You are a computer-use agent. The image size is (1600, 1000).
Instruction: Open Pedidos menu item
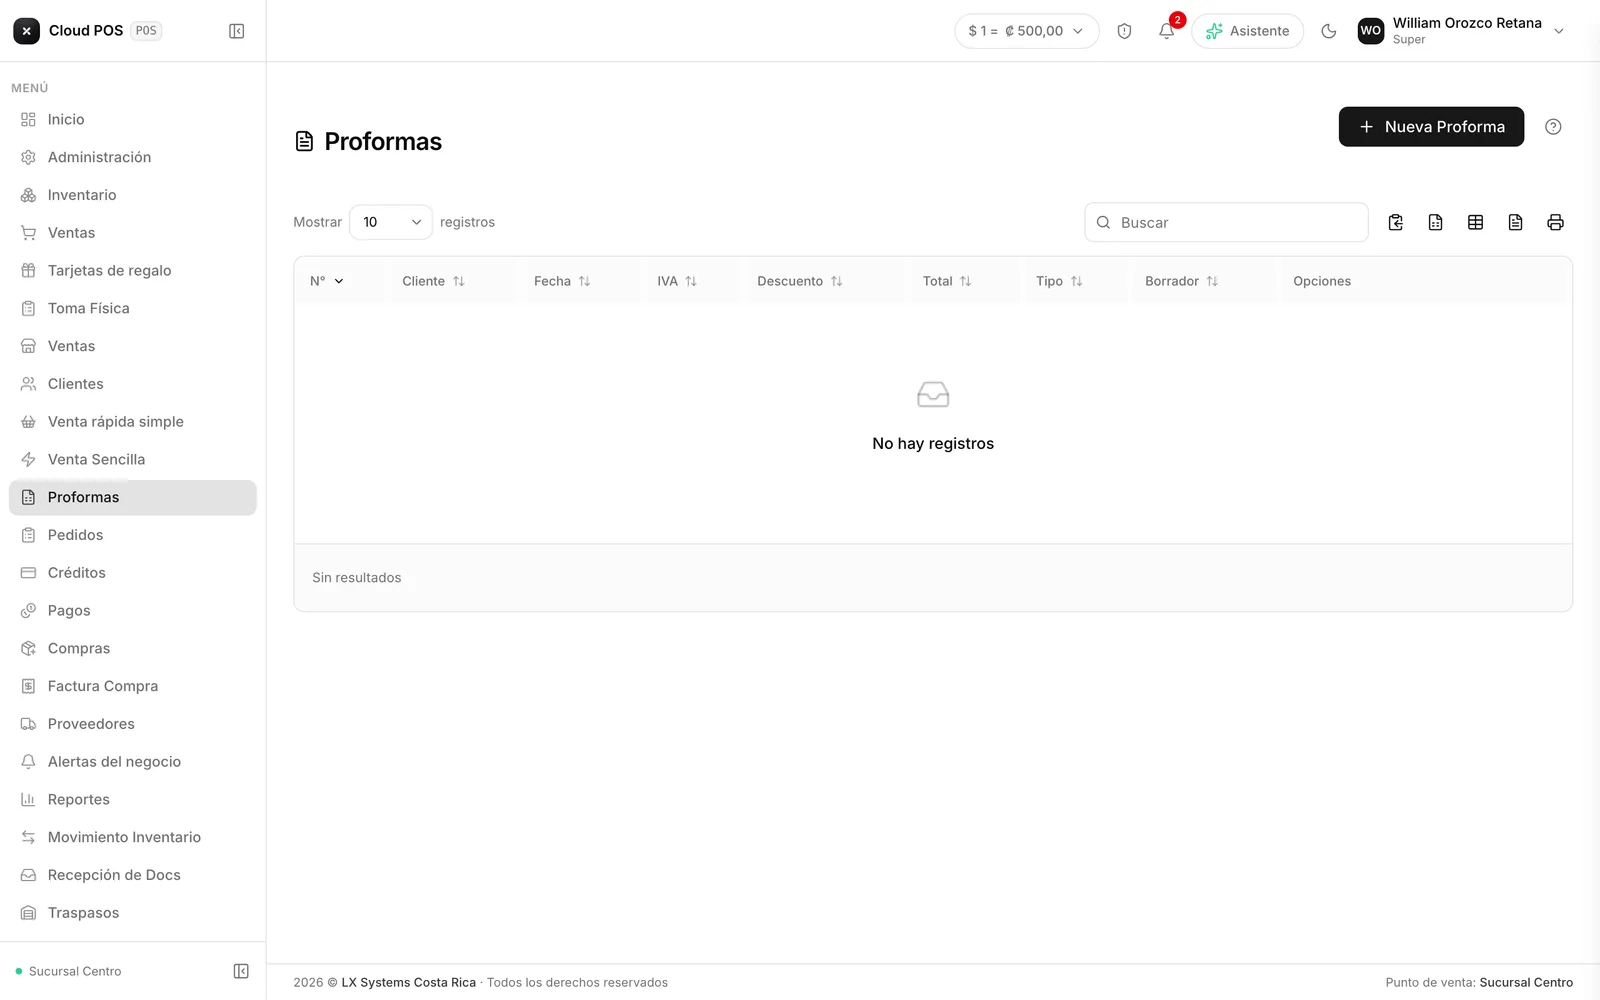133,535
